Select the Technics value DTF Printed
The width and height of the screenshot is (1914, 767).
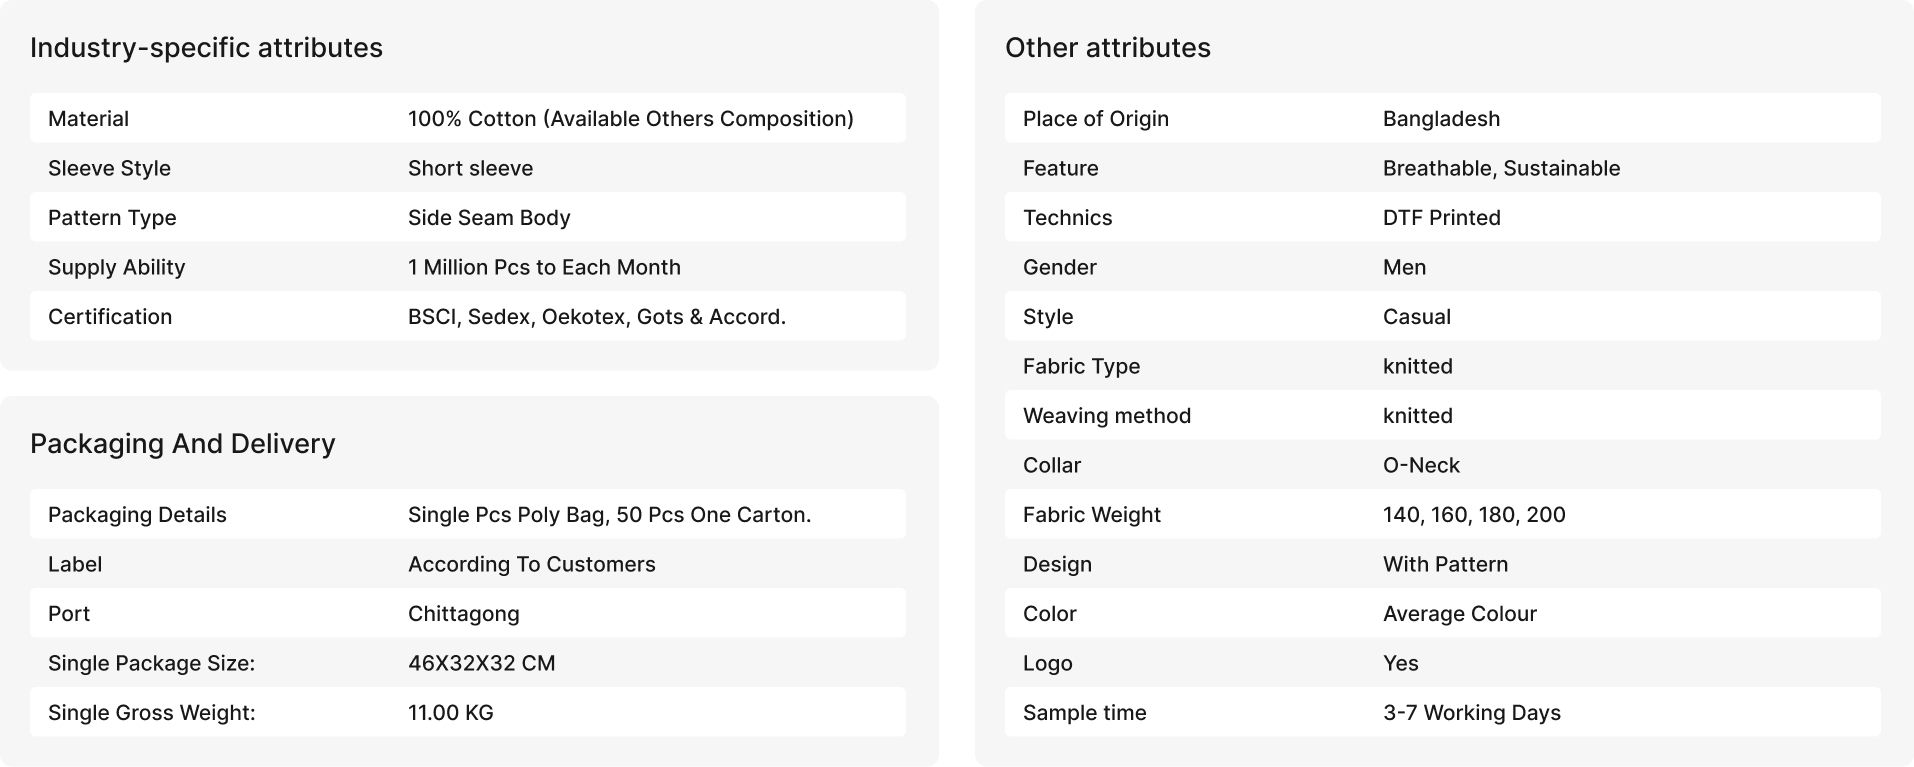1441,218
